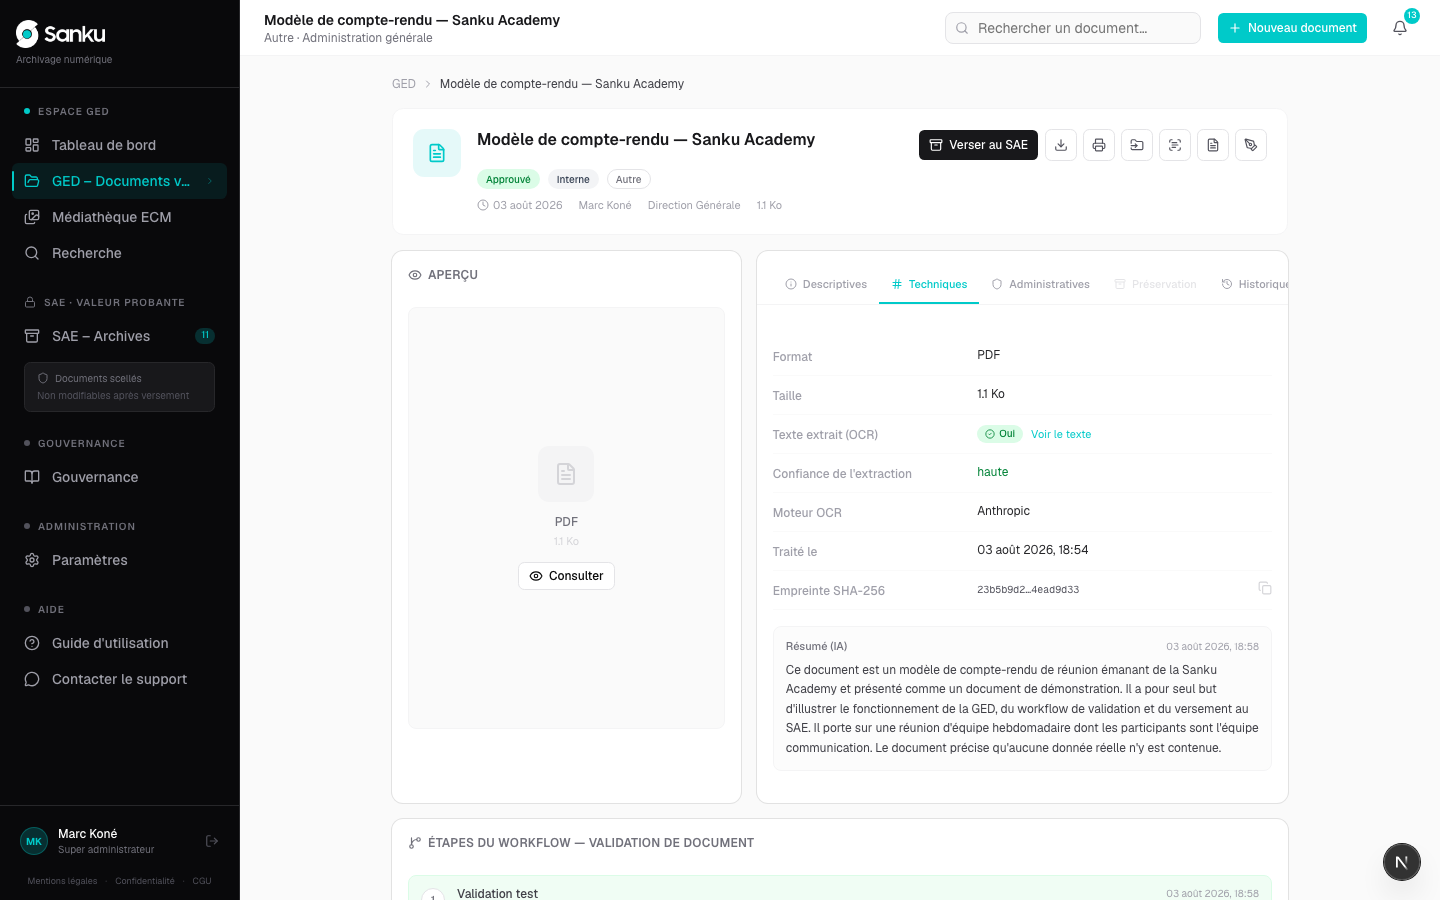This screenshot has height=900, width=1440.
Task: Click the Résumé (IA) heading
Action: tap(817, 646)
